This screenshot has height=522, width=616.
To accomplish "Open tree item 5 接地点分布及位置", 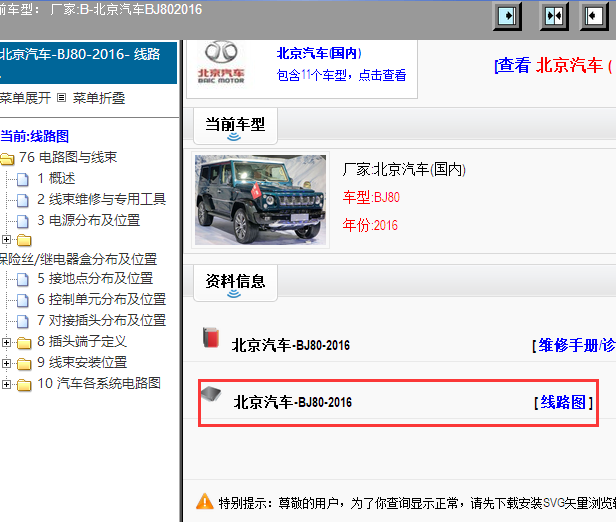I will coord(95,278).
